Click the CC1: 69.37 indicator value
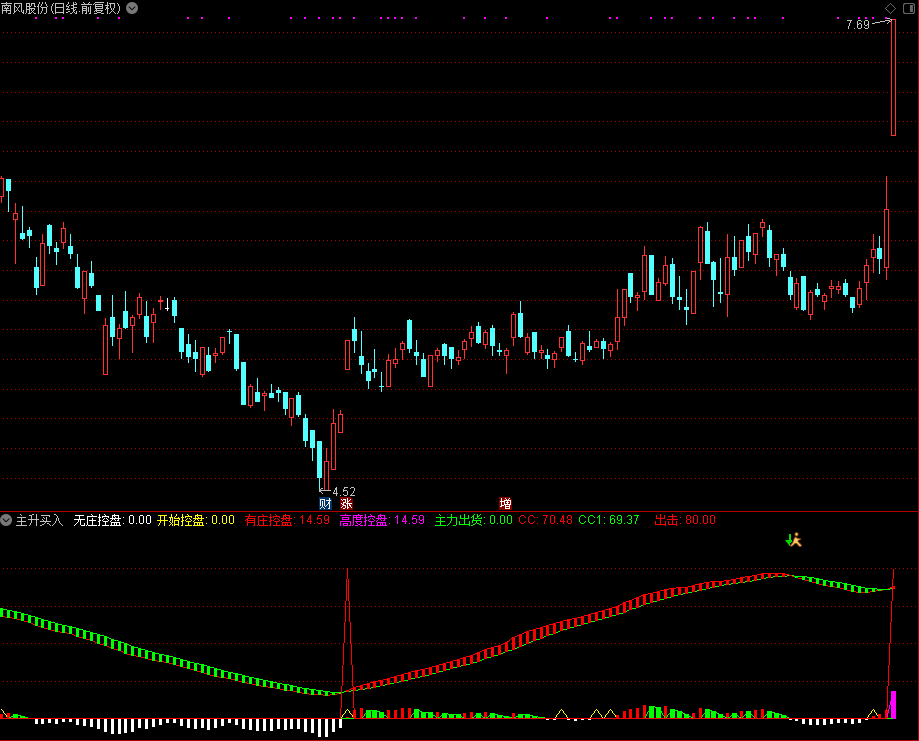919x741 pixels. [608, 520]
